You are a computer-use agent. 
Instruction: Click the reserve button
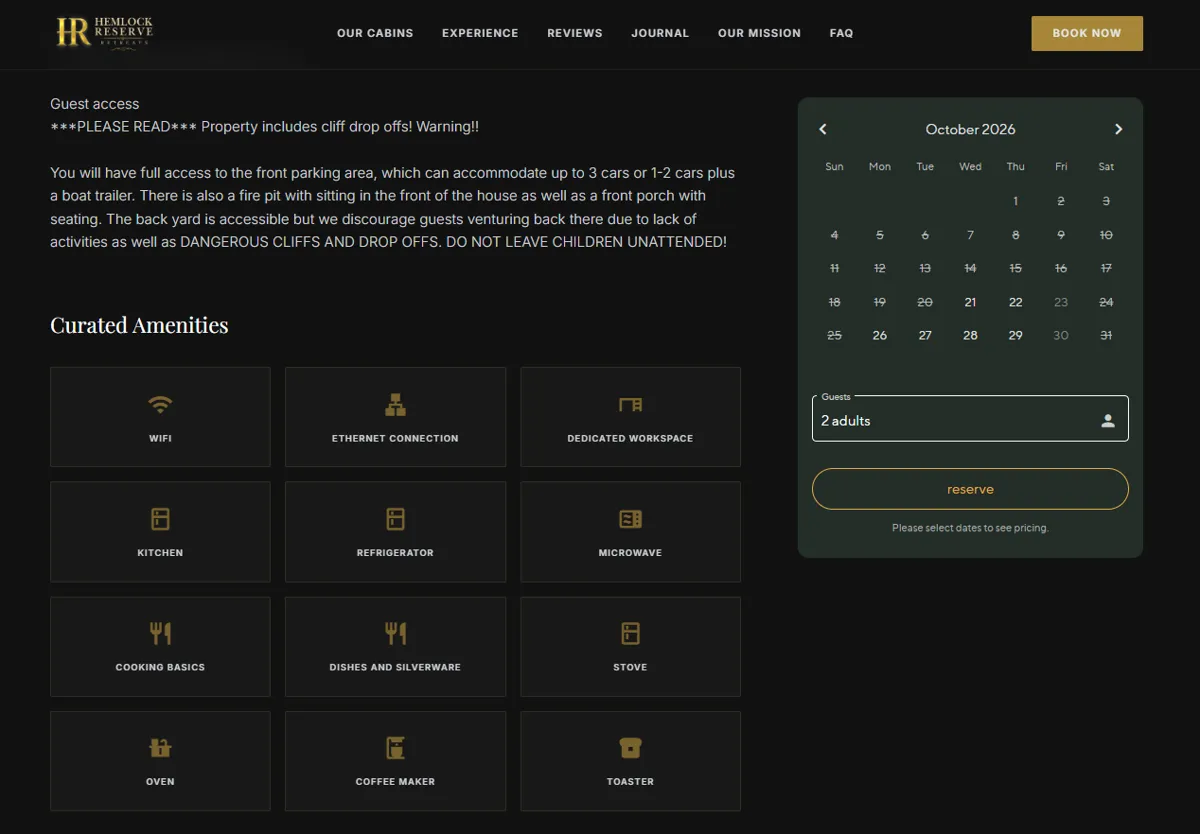pos(970,489)
